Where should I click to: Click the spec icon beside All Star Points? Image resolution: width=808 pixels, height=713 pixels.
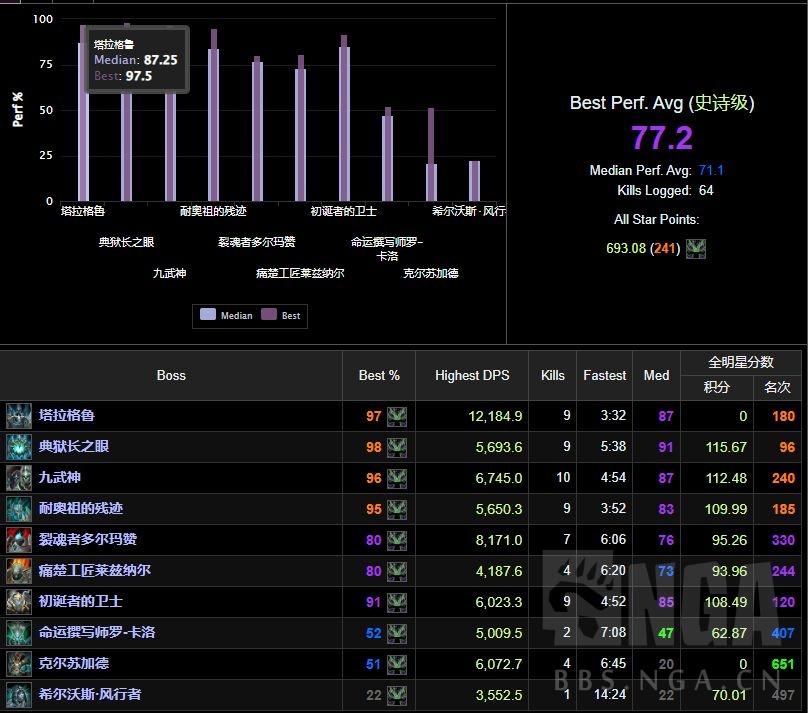click(x=696, y=248)
